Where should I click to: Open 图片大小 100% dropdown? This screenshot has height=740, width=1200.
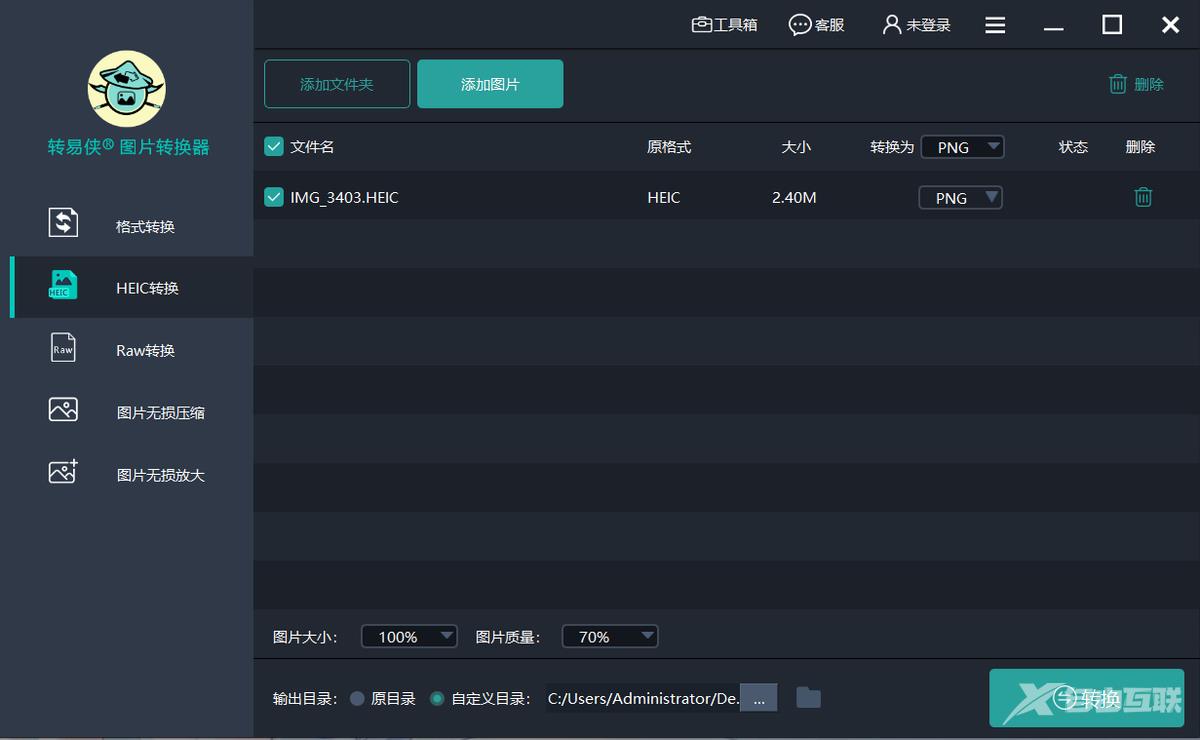pyautogui.click(x=408, y=636)
